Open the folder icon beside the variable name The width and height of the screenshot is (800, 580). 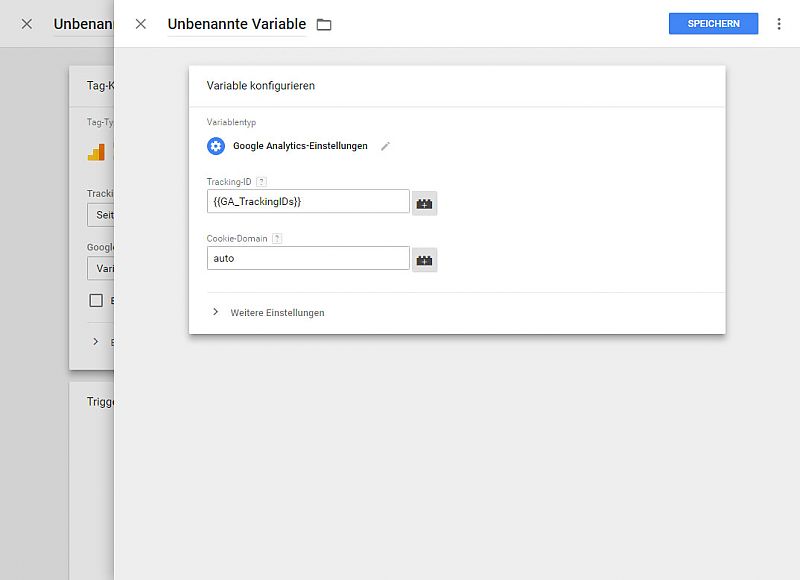(324, 24)
